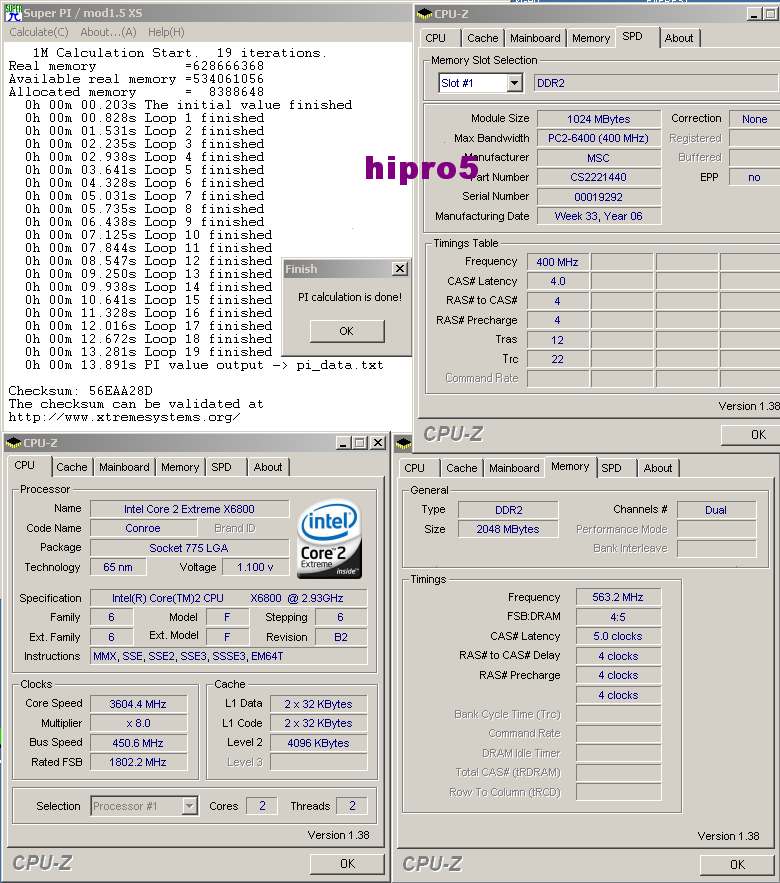
Task: Open the Help(H) menu in Super PI
Action: pos(166,32)
